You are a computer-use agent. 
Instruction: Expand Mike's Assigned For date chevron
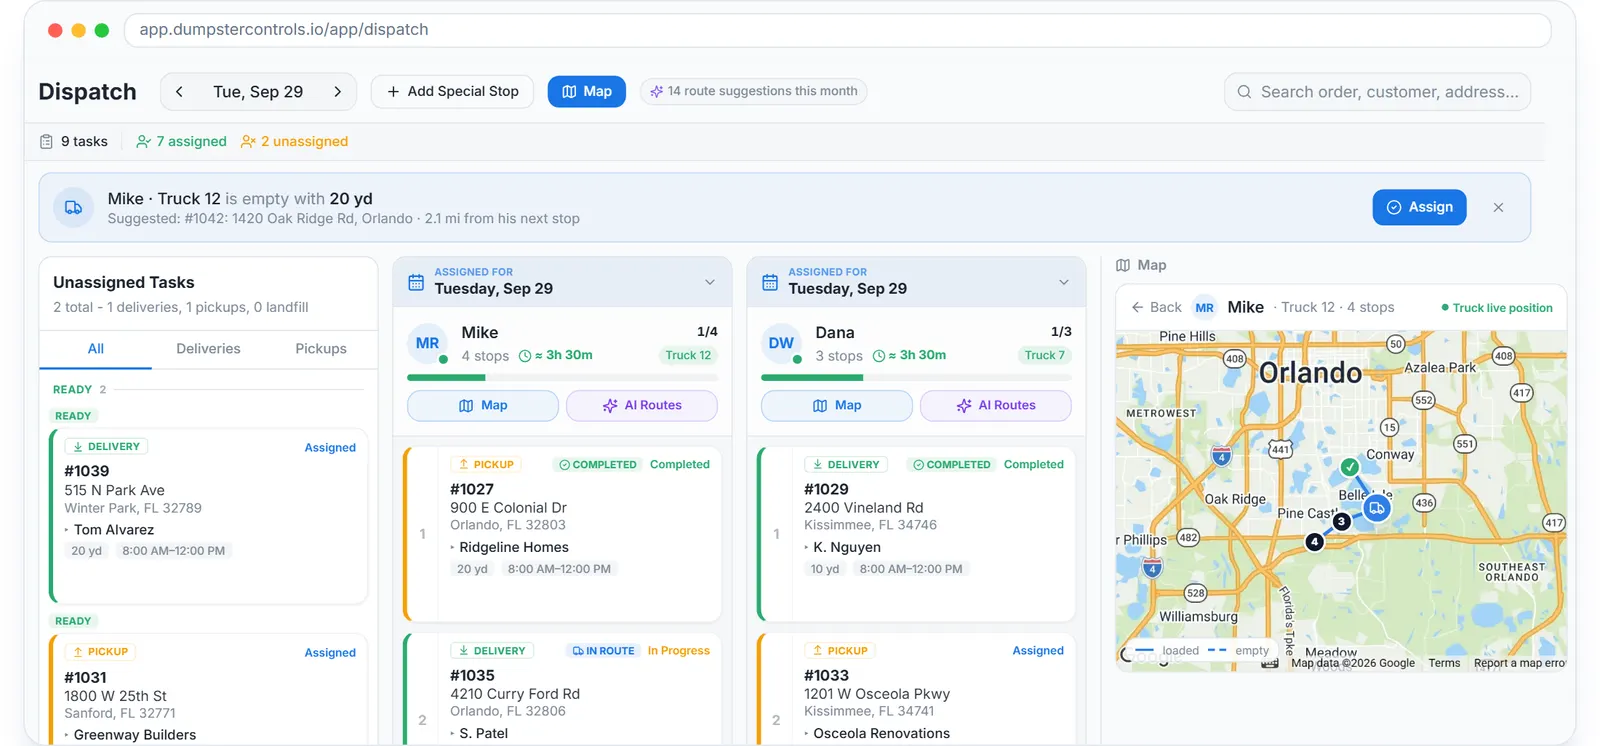point(710,282)
